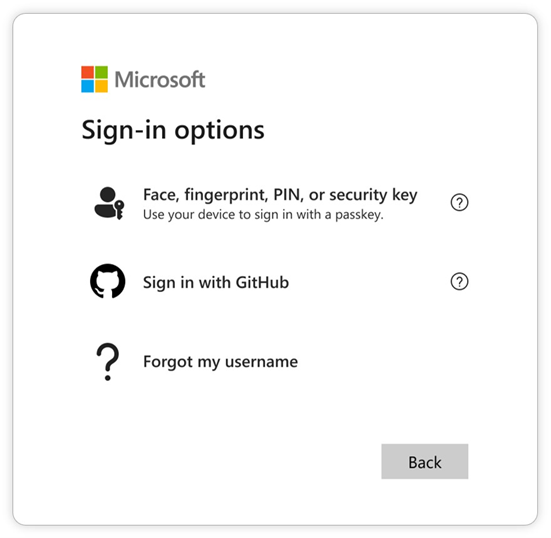Click the word GitHub in sign-in option

point(262,282)
